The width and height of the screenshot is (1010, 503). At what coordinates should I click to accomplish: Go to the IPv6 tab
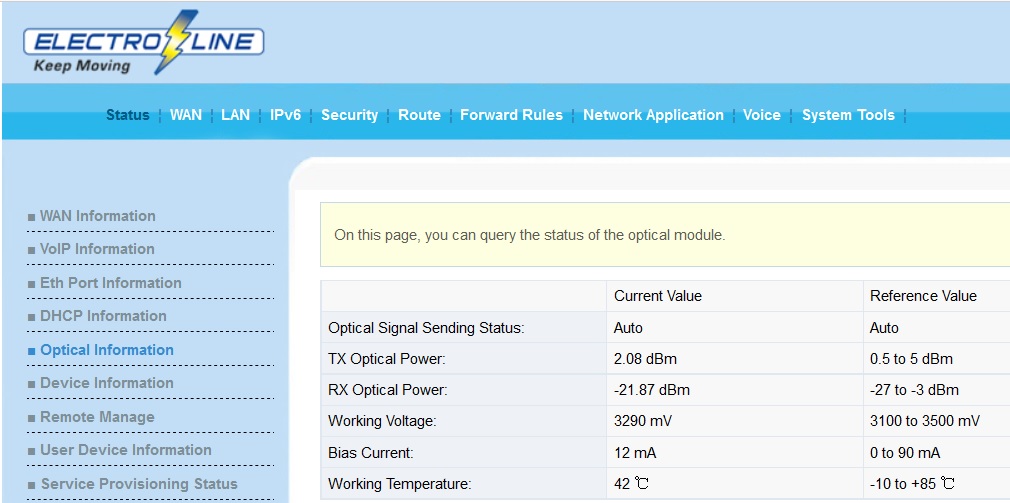(x=285, y=115)
